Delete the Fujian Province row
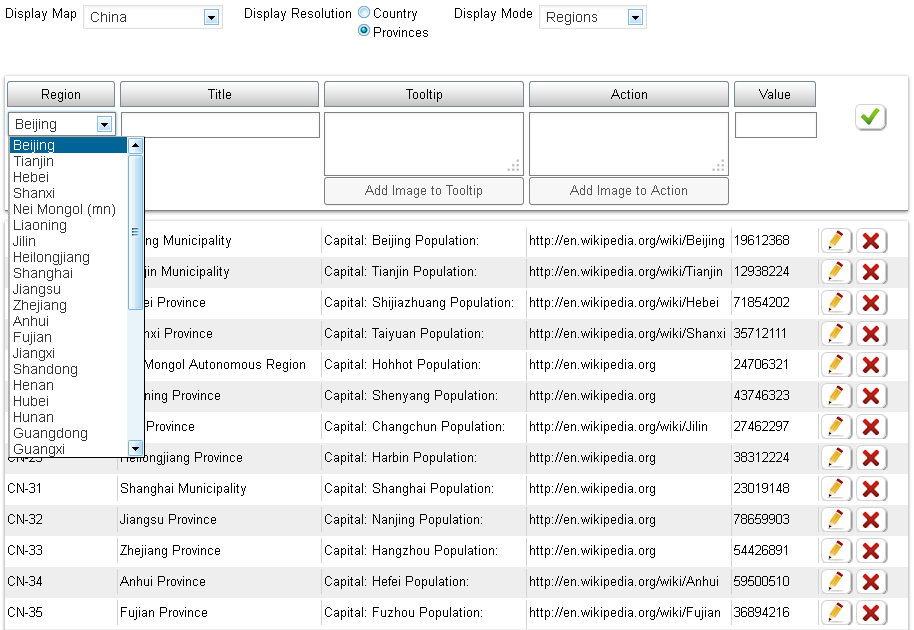This screenshot has height=630, width=914. [x=871, y=613]
